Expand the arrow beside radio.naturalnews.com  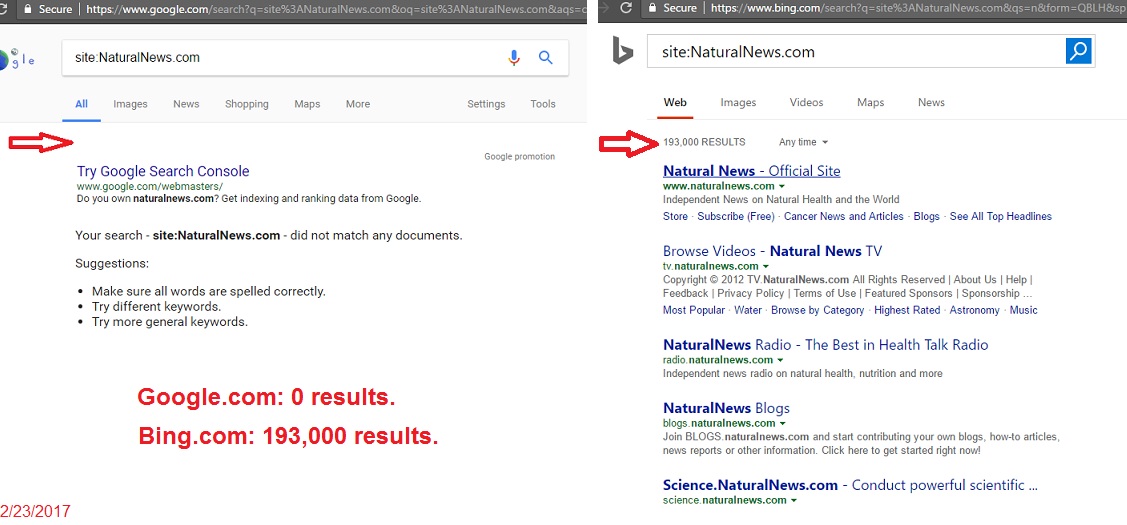[x=780, y=360]
